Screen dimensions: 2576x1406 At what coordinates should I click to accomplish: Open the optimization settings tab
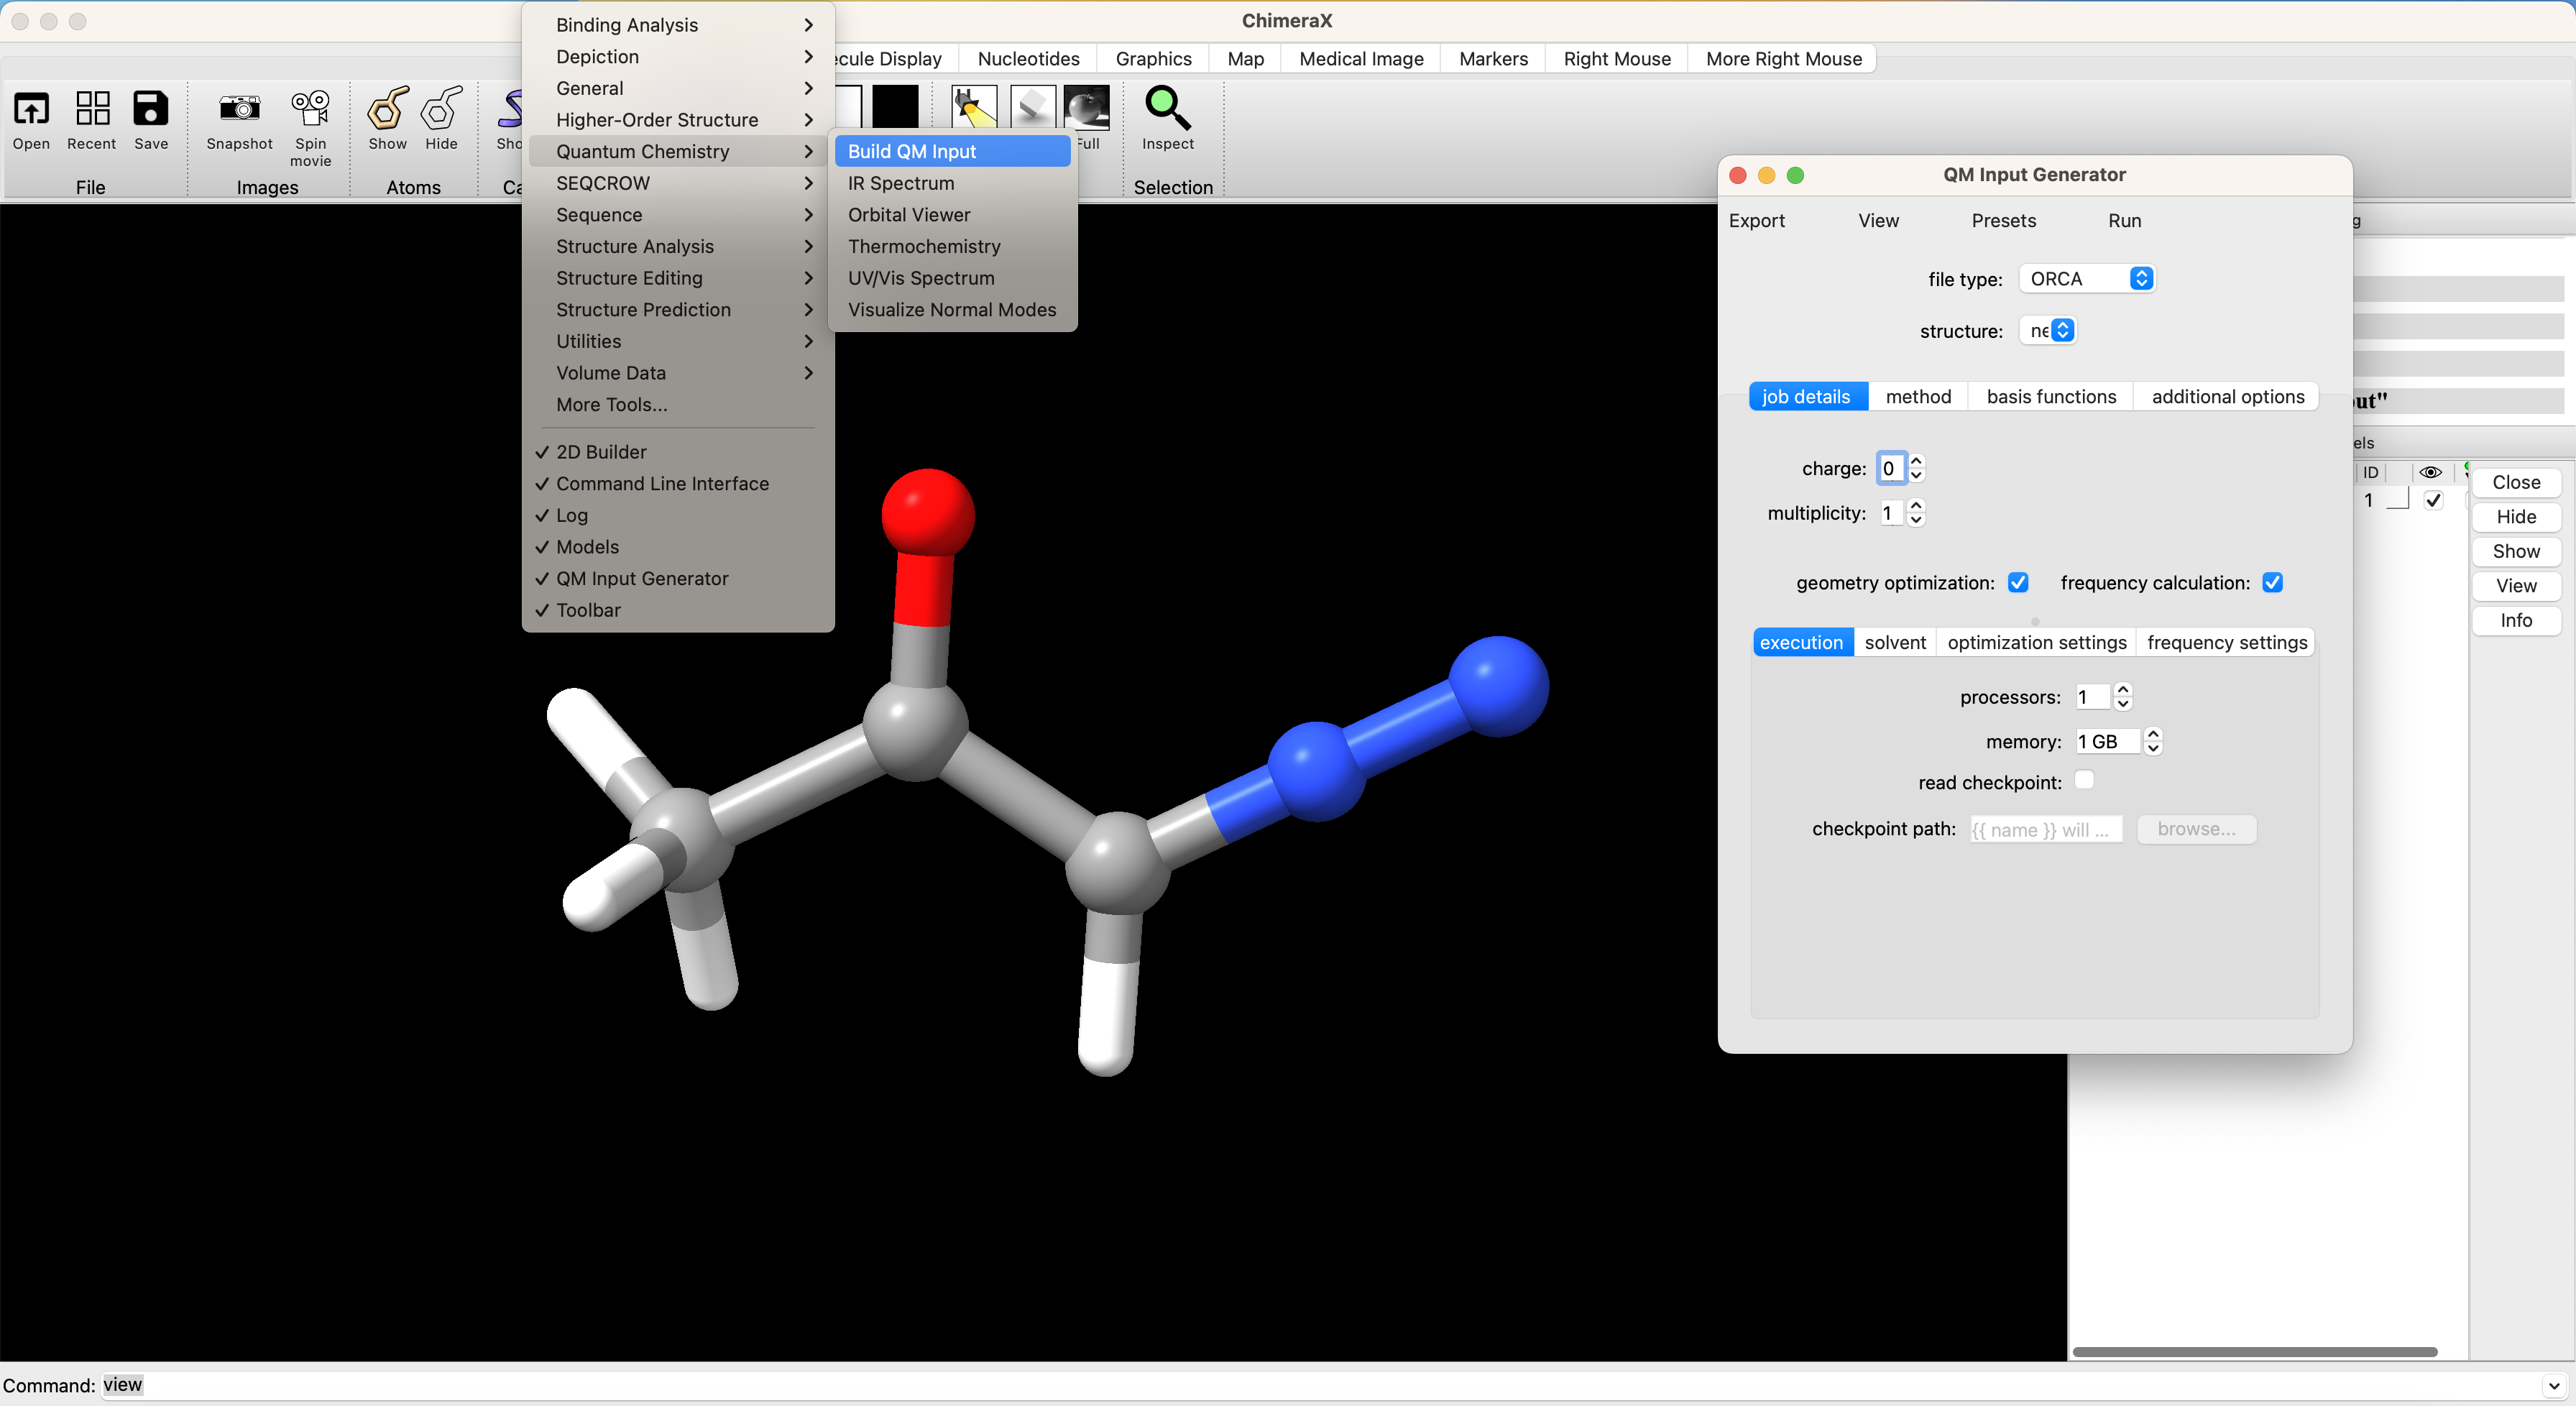coord(2036,643)
